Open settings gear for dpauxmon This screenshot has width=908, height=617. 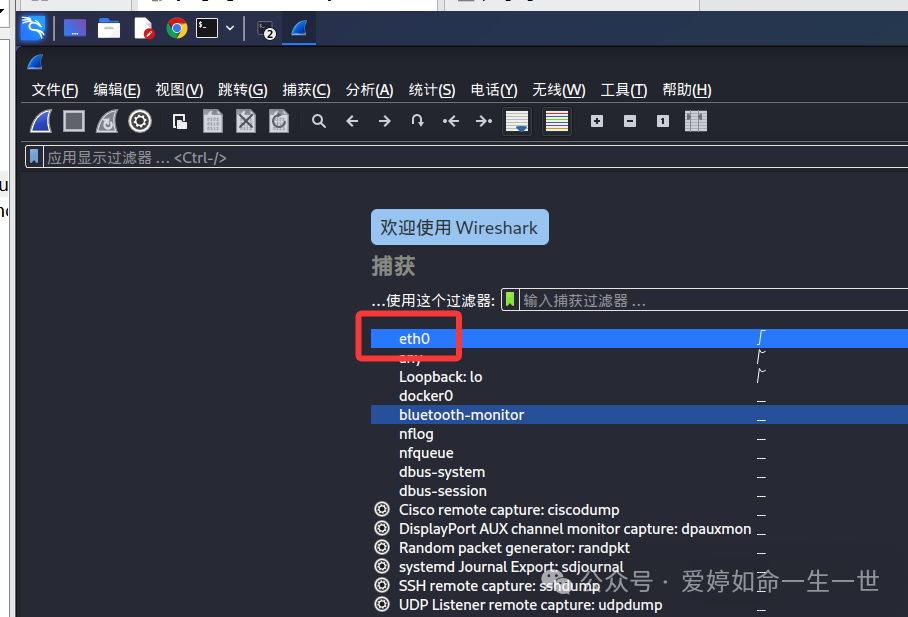382,528
